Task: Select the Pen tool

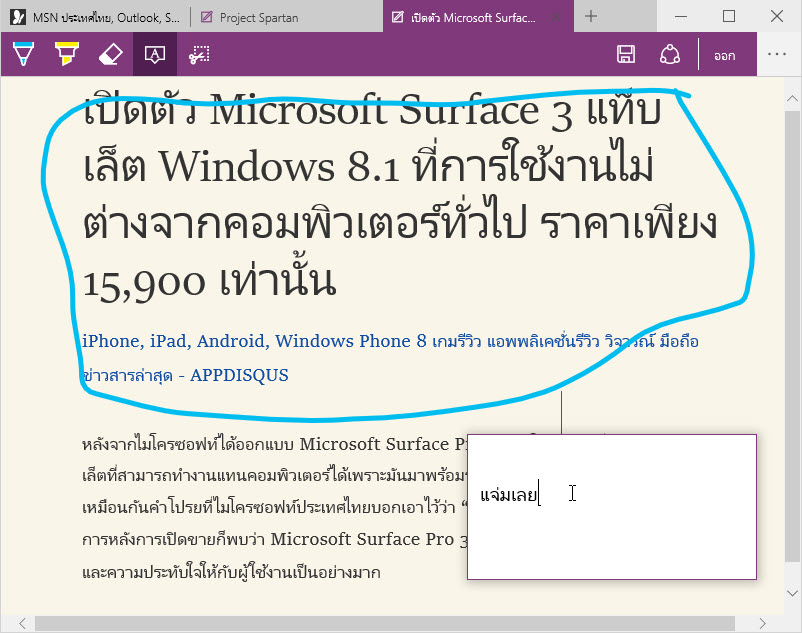Action: pos(22,54)
